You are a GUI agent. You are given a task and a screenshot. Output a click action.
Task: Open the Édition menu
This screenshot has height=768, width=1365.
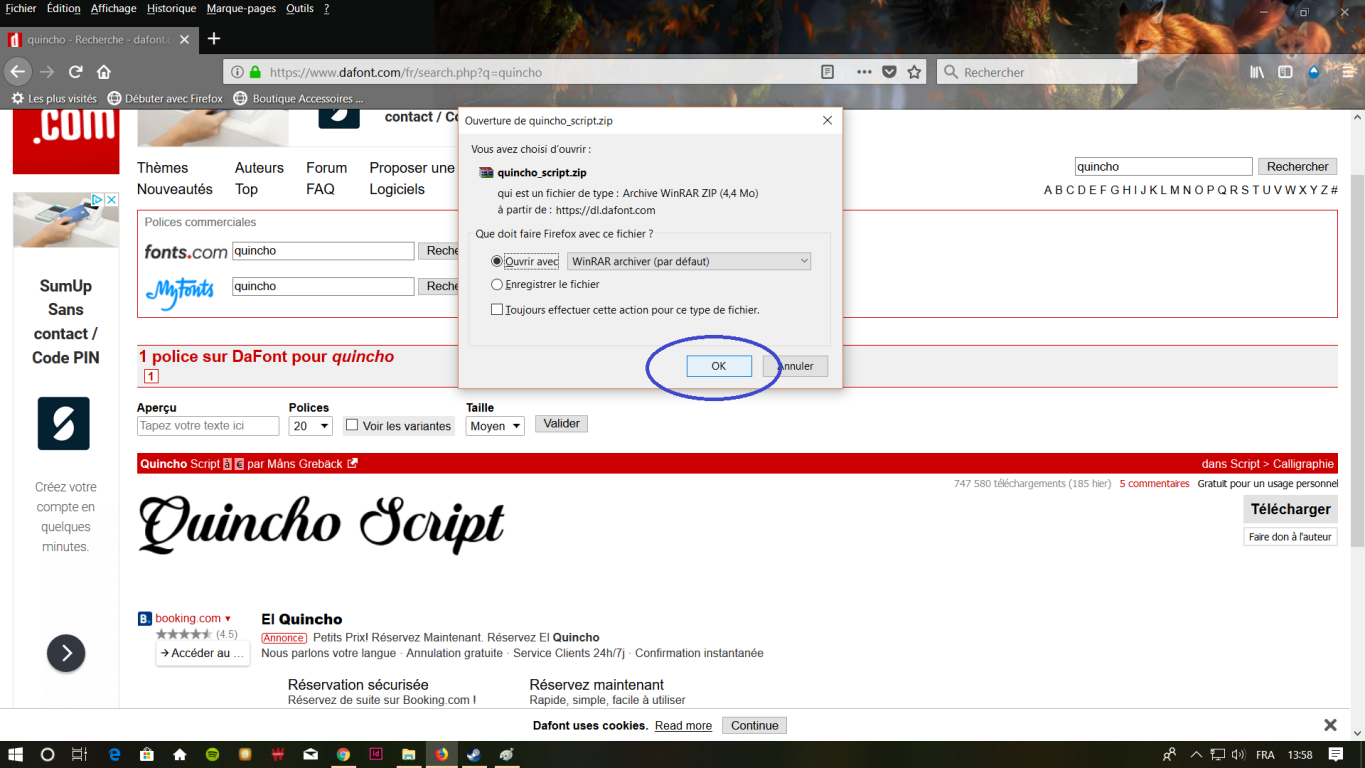point(63,8)
